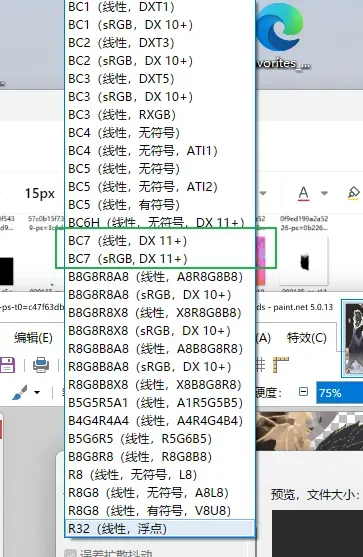Expand the font color dropdown arrow

click(x=324, y=193)
